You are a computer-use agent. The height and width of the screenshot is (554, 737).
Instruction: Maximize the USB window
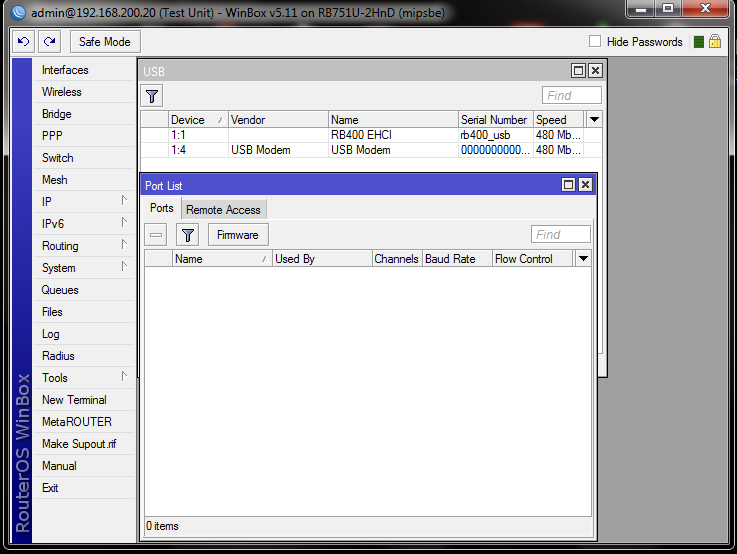(x=578, y=70)
